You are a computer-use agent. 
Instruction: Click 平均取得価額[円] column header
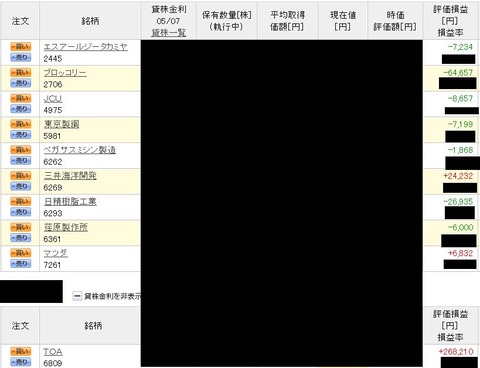pos(287,21)
